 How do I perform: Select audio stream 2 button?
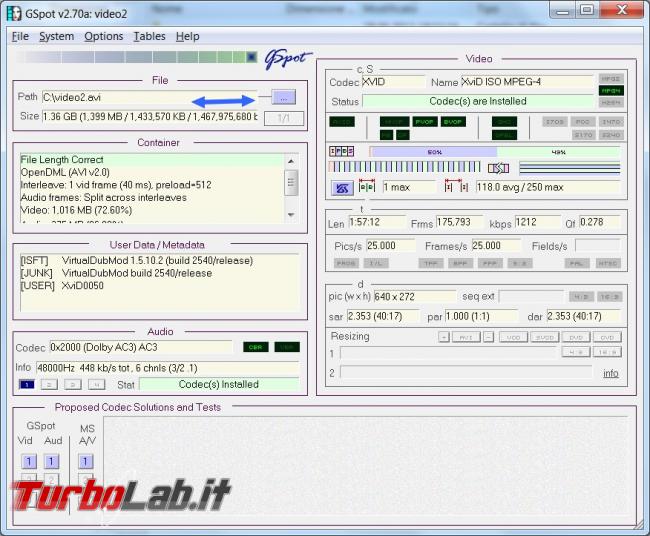[49, 385]
